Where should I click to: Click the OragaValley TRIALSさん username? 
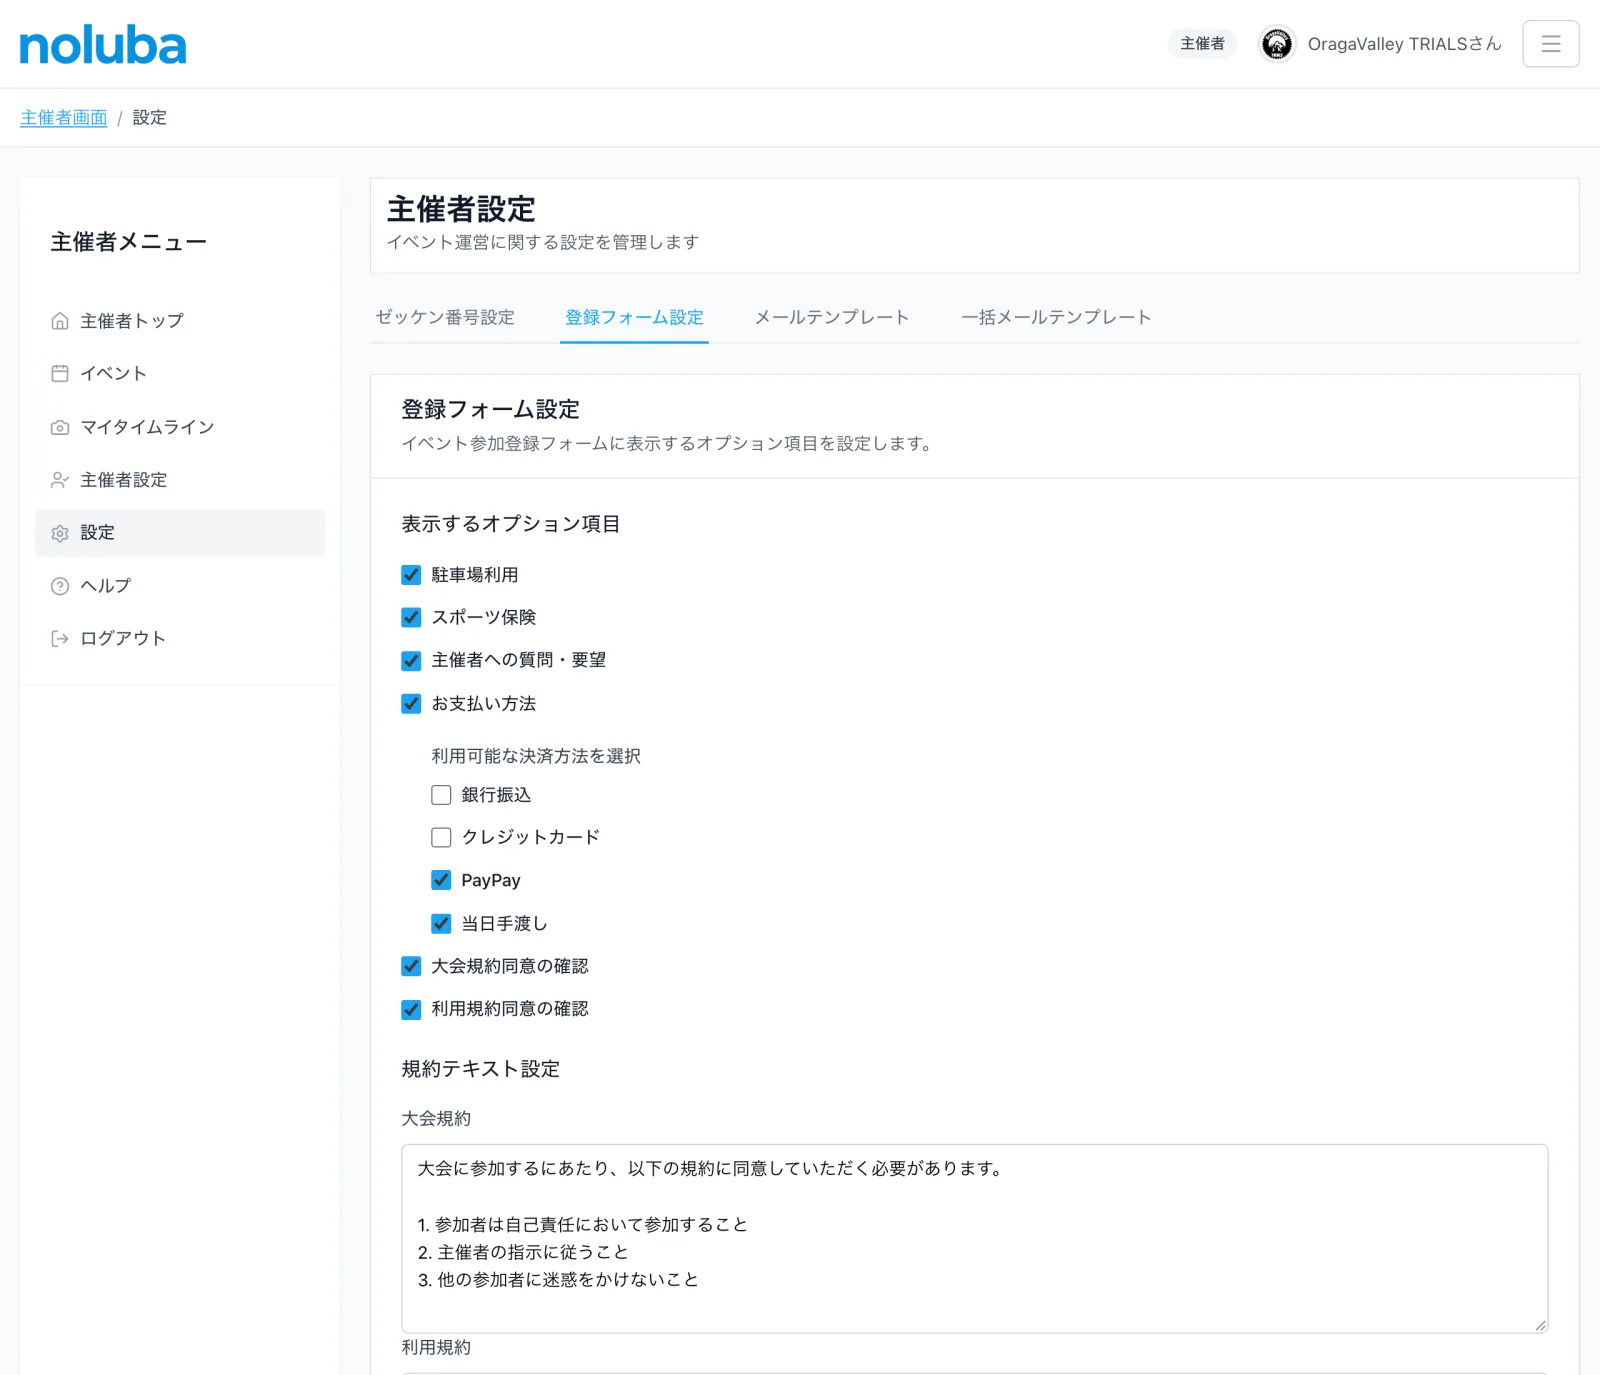[x=1405, y=44]
